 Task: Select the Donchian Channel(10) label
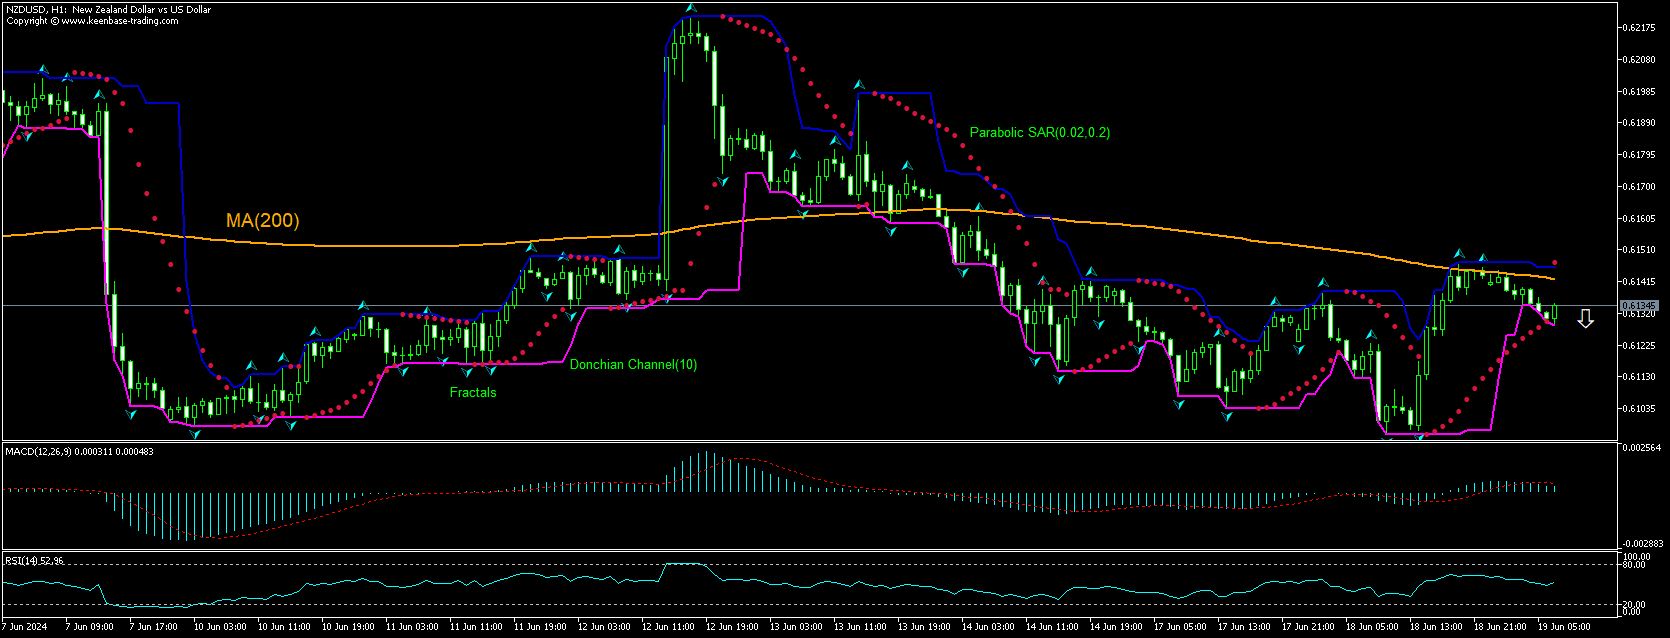[x=633, y=365]
